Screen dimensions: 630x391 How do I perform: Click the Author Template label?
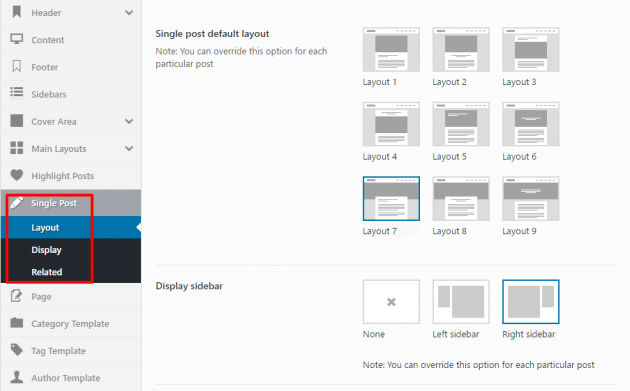[65, 378]
